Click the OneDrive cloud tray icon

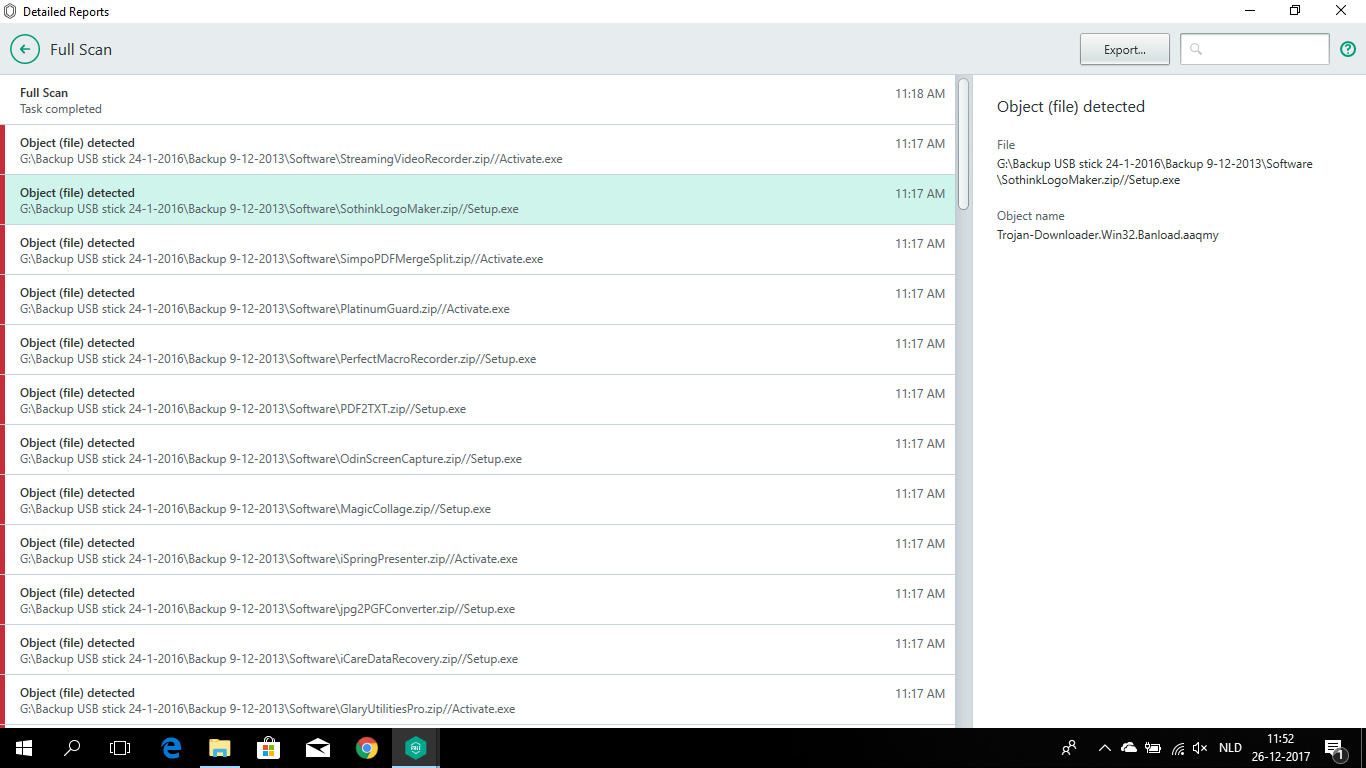click(1129, 747)
